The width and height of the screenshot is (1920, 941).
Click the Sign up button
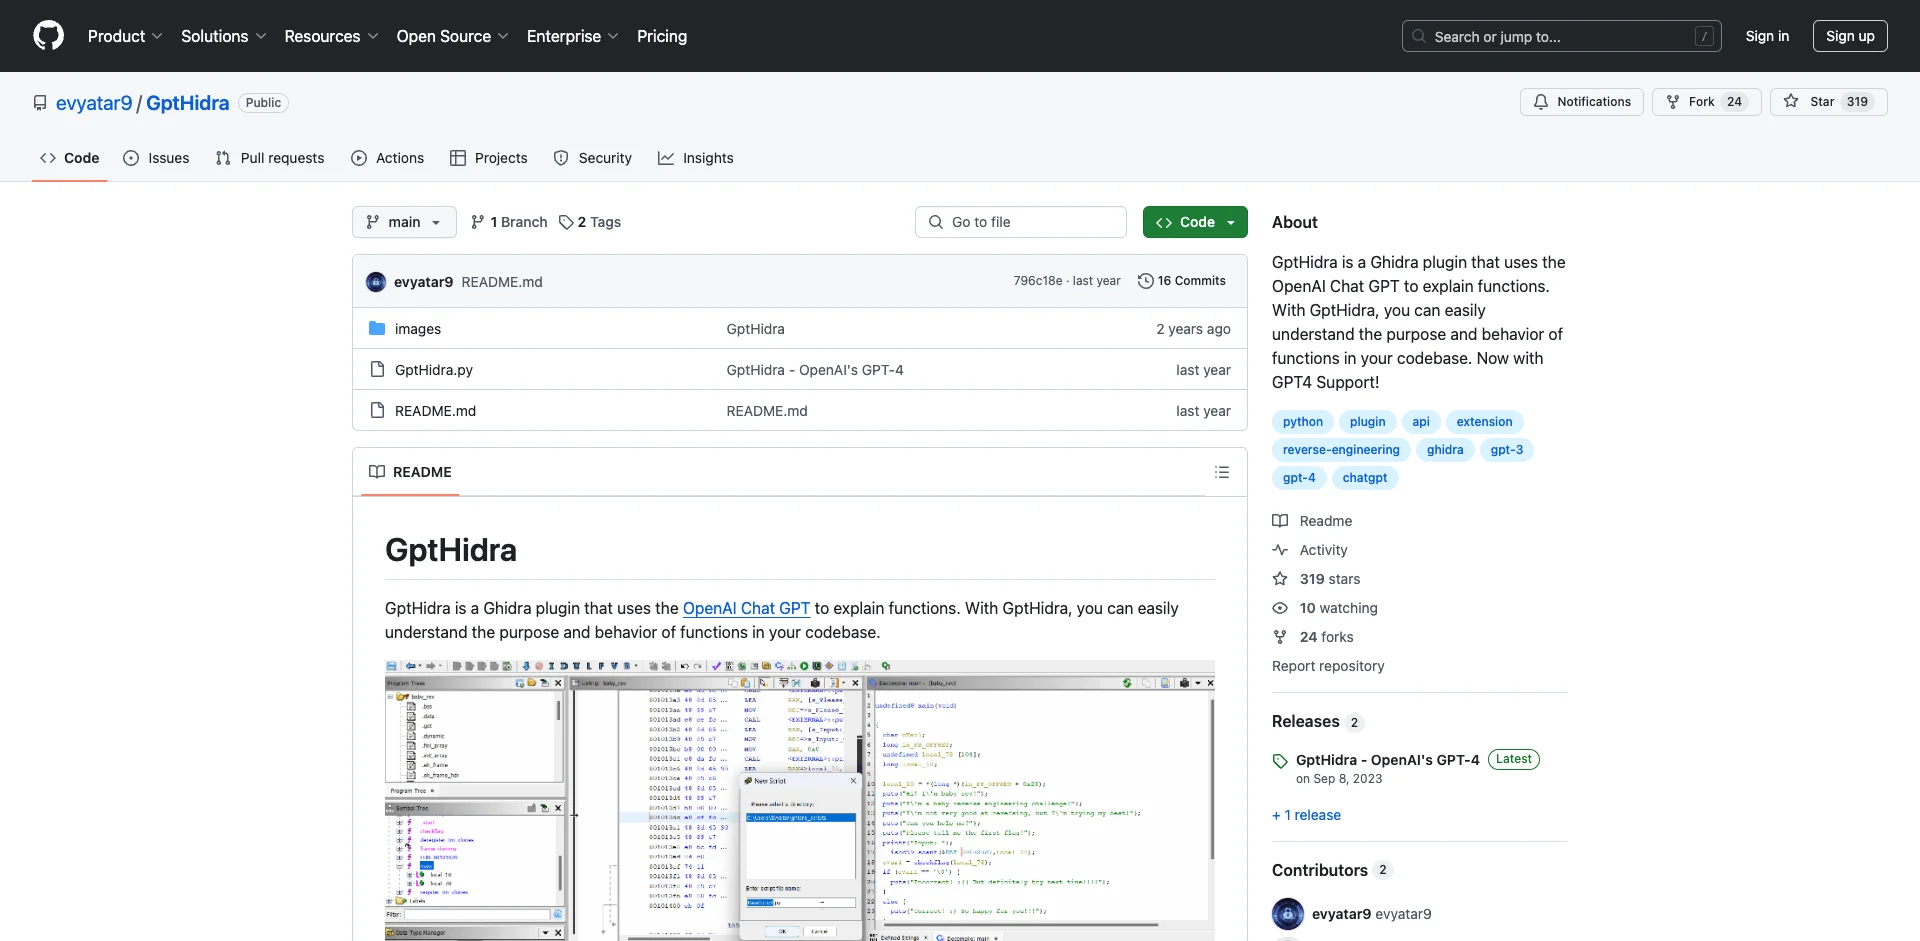1850,36
